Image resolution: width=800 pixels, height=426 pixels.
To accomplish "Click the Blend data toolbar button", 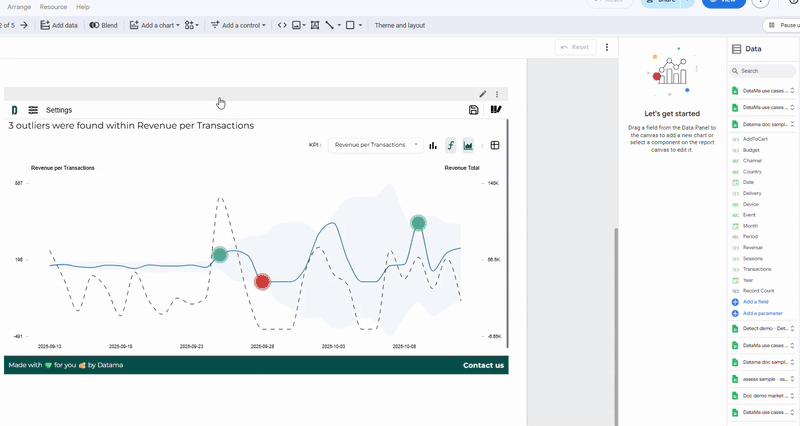I will click(x=103, y=25).
